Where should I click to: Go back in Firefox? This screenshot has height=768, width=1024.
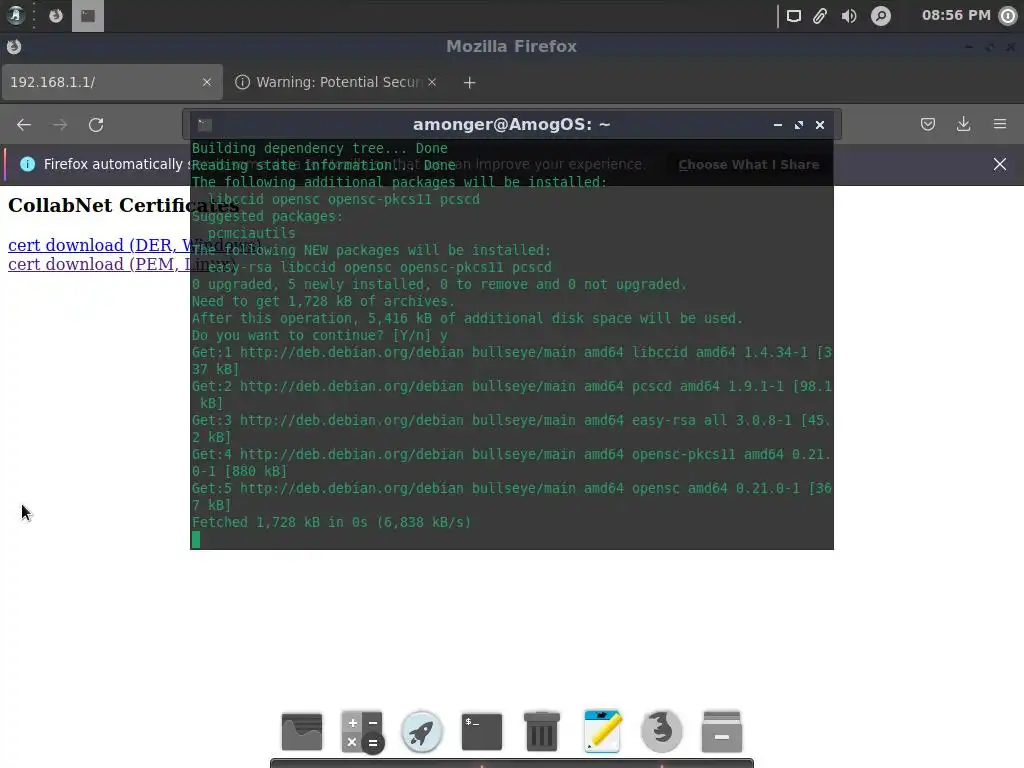coord(24,125)
